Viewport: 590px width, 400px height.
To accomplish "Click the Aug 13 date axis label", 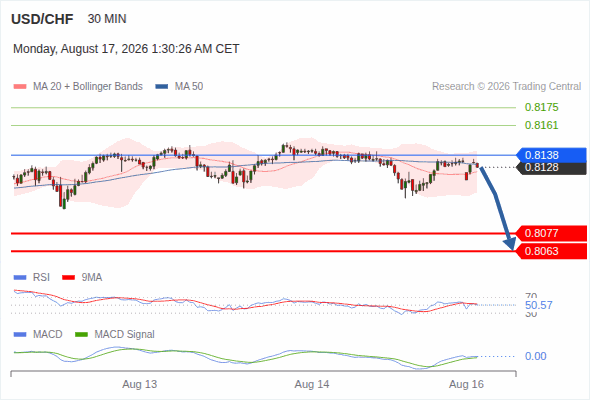I will (140, 384).
